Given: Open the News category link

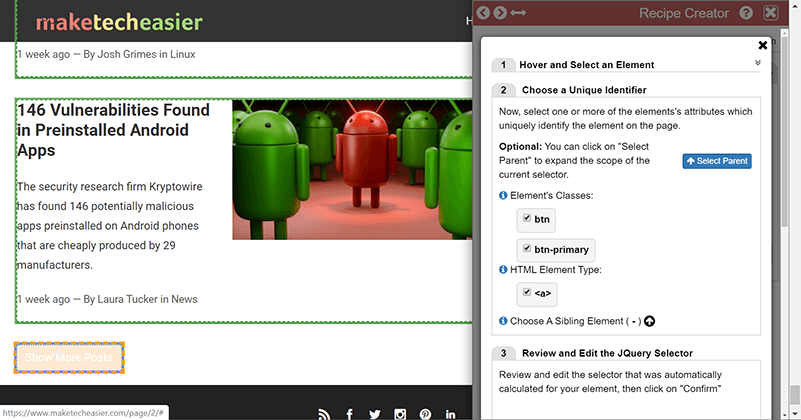Looking at the screenshot, I should (184, 299).
